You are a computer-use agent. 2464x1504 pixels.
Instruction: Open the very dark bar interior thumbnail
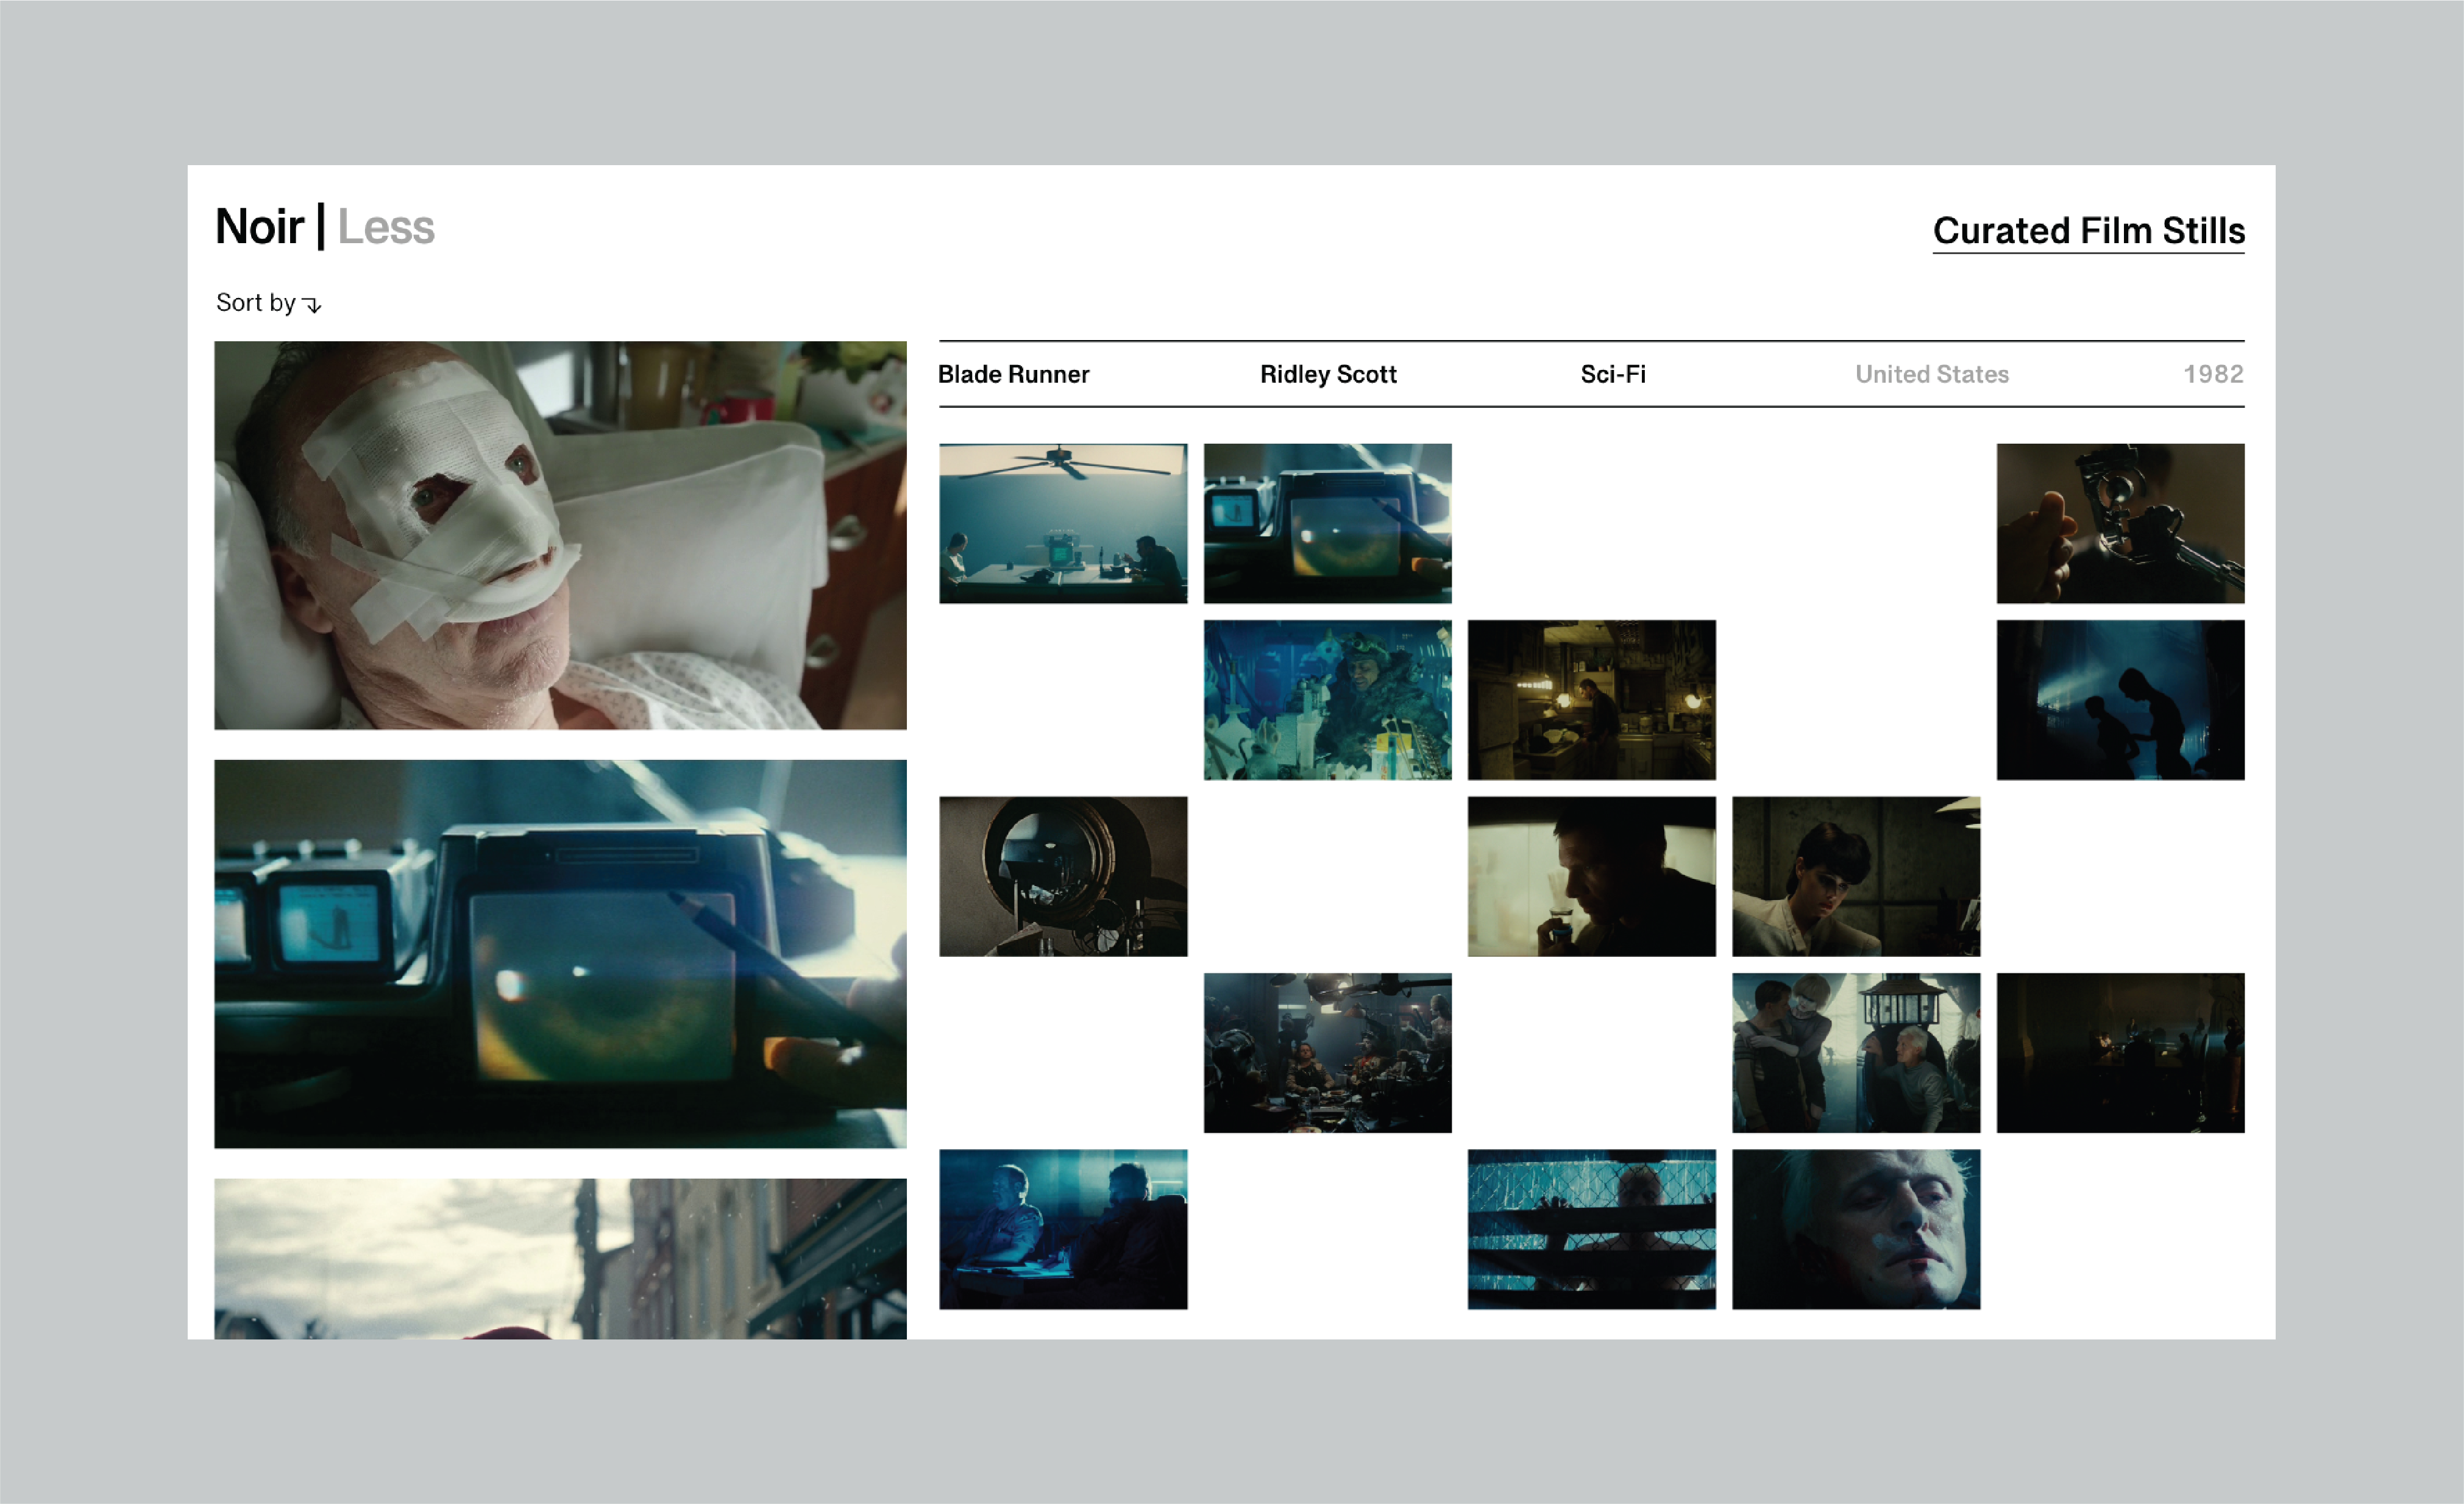tap(2120, 1052)
